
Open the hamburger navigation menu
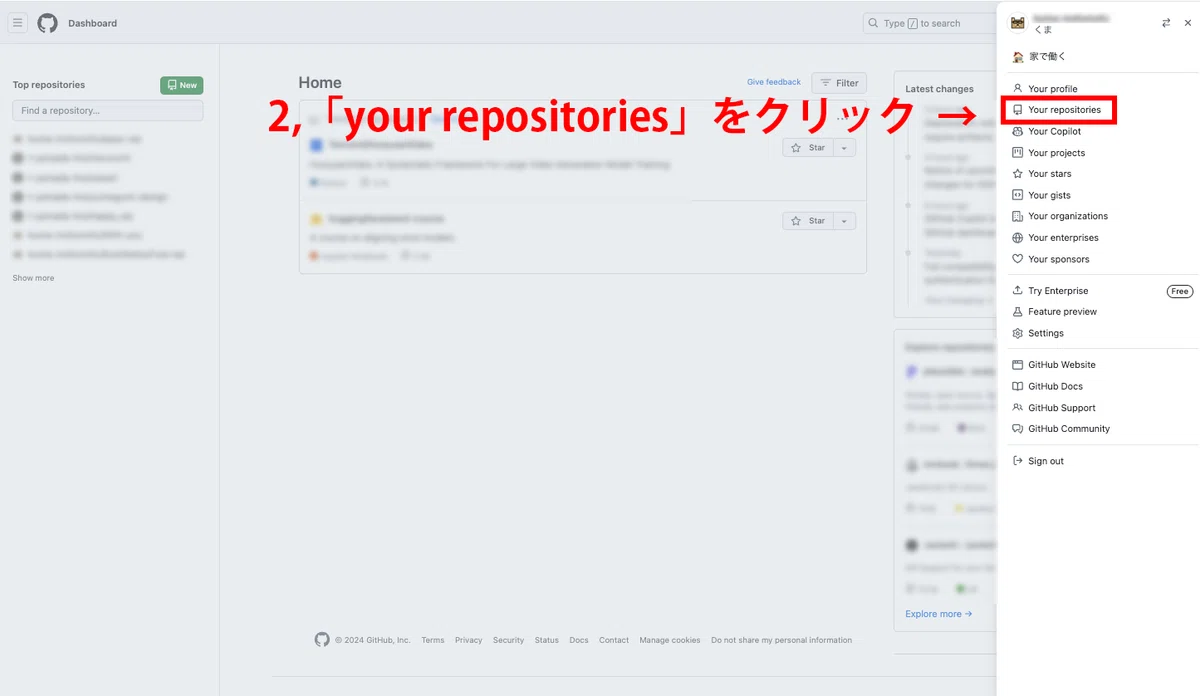point(18,23)
